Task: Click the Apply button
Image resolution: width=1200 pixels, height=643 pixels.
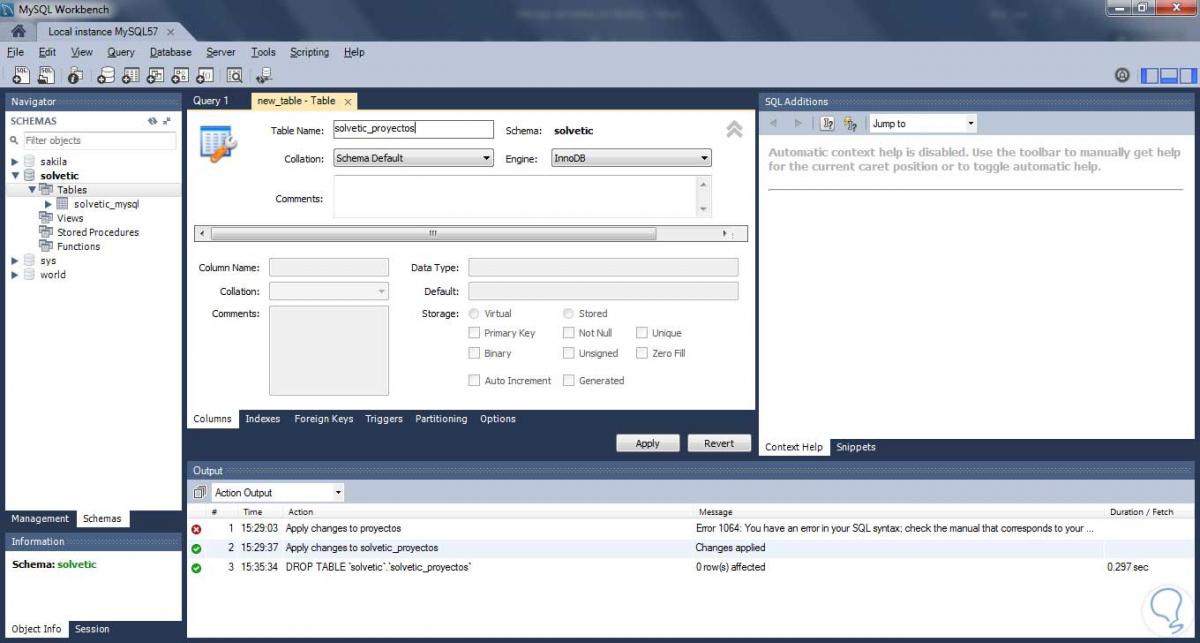Action: [647, 443]
